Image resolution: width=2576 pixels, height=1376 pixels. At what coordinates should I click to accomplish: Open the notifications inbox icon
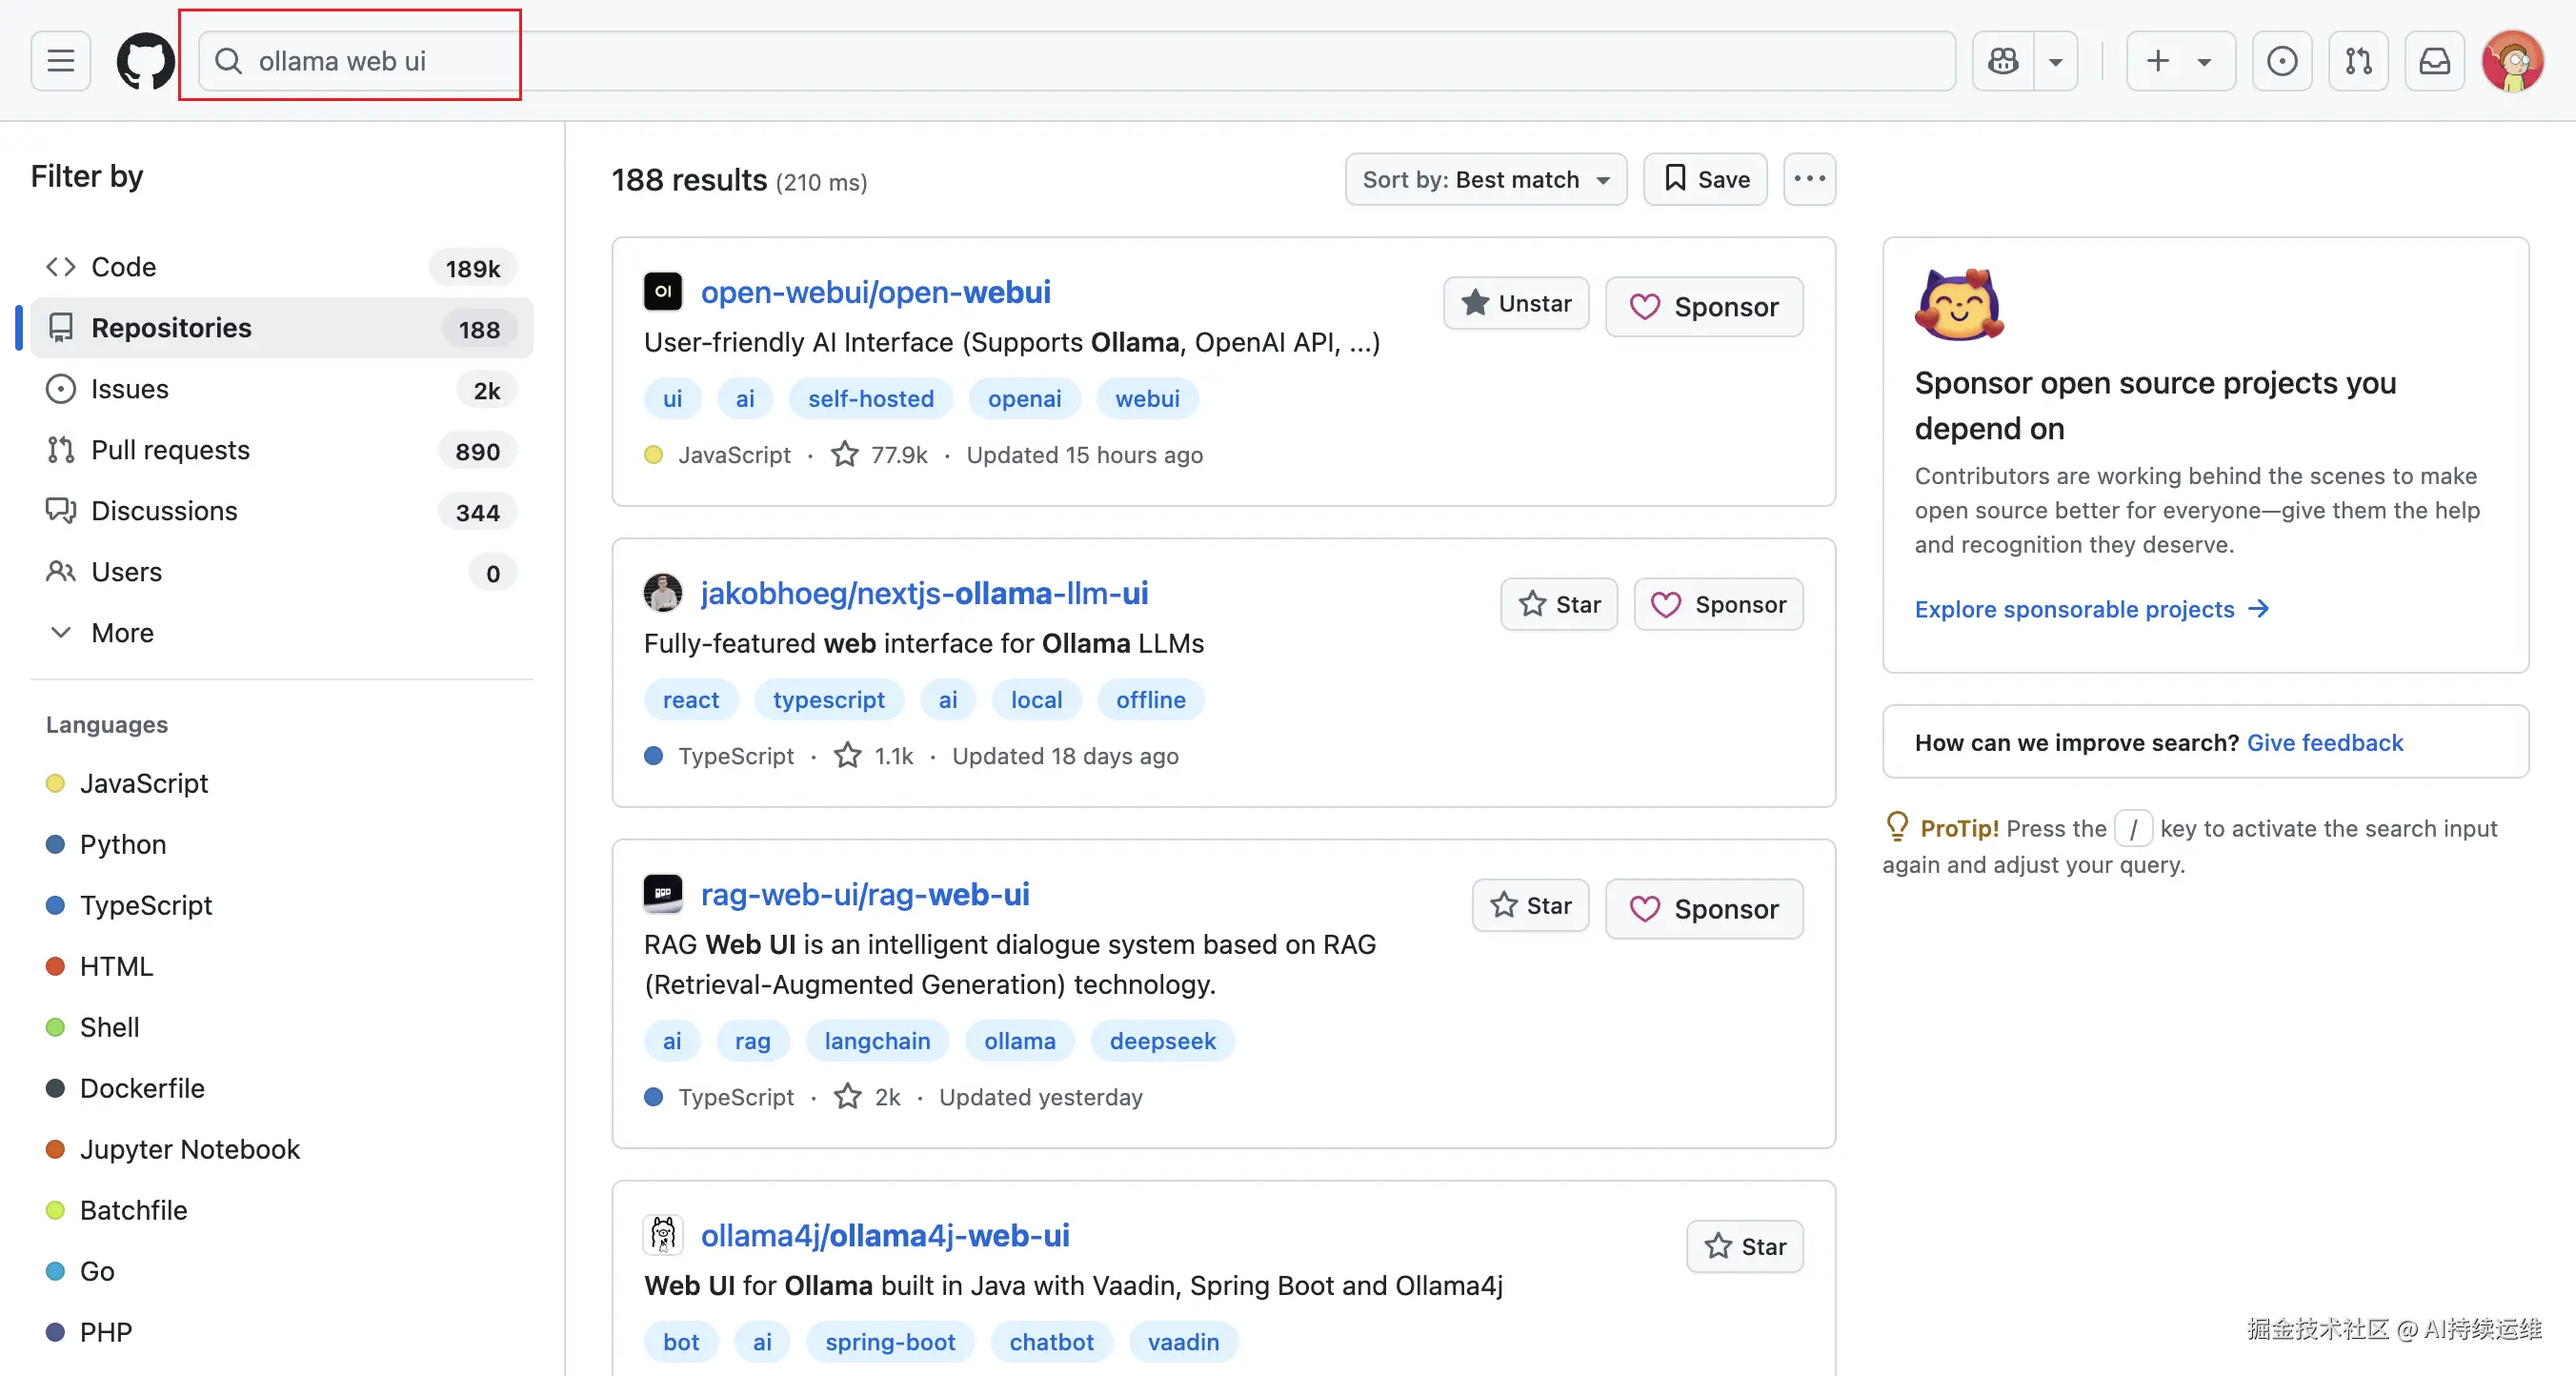(x=2434, y=61)
